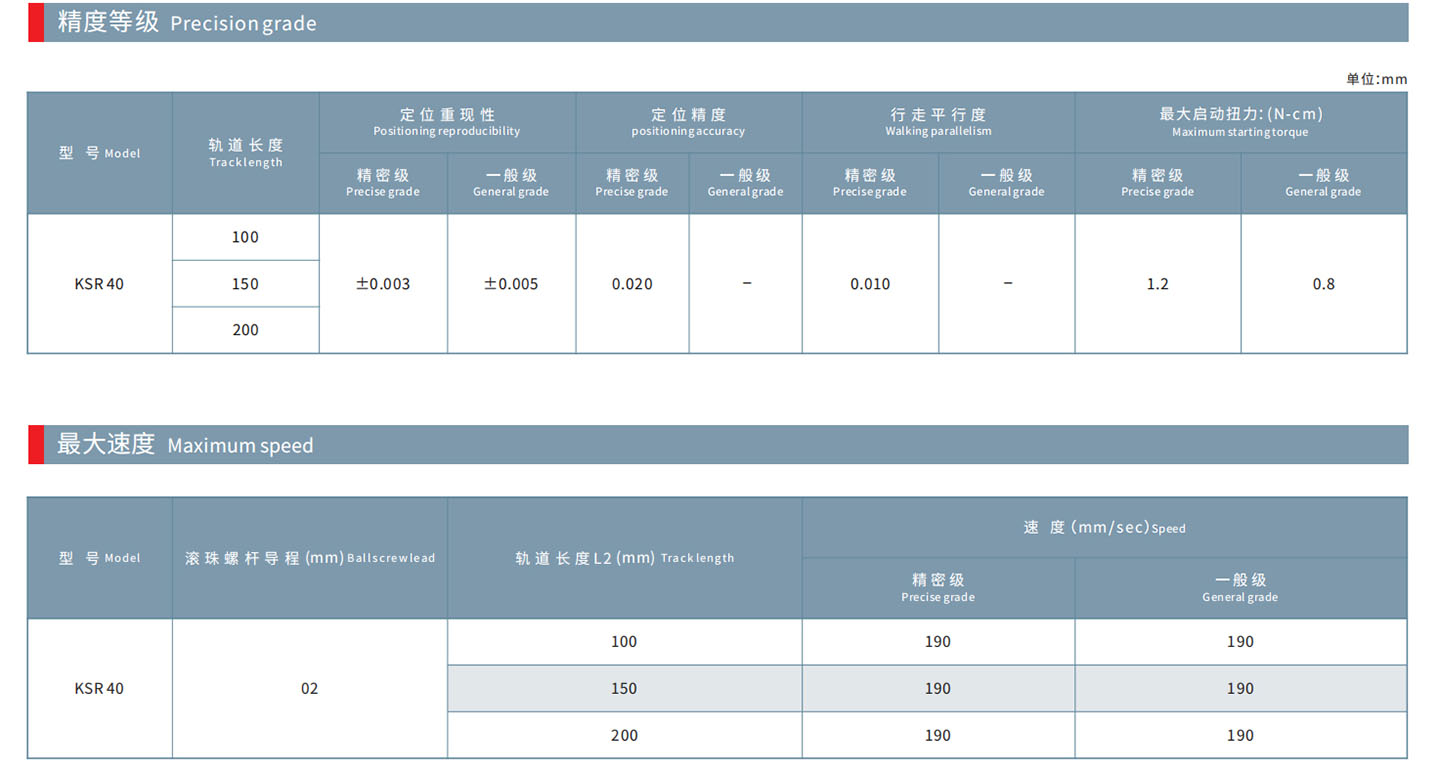Click the 0.8 starting torque value

(x=1323, y=284)
